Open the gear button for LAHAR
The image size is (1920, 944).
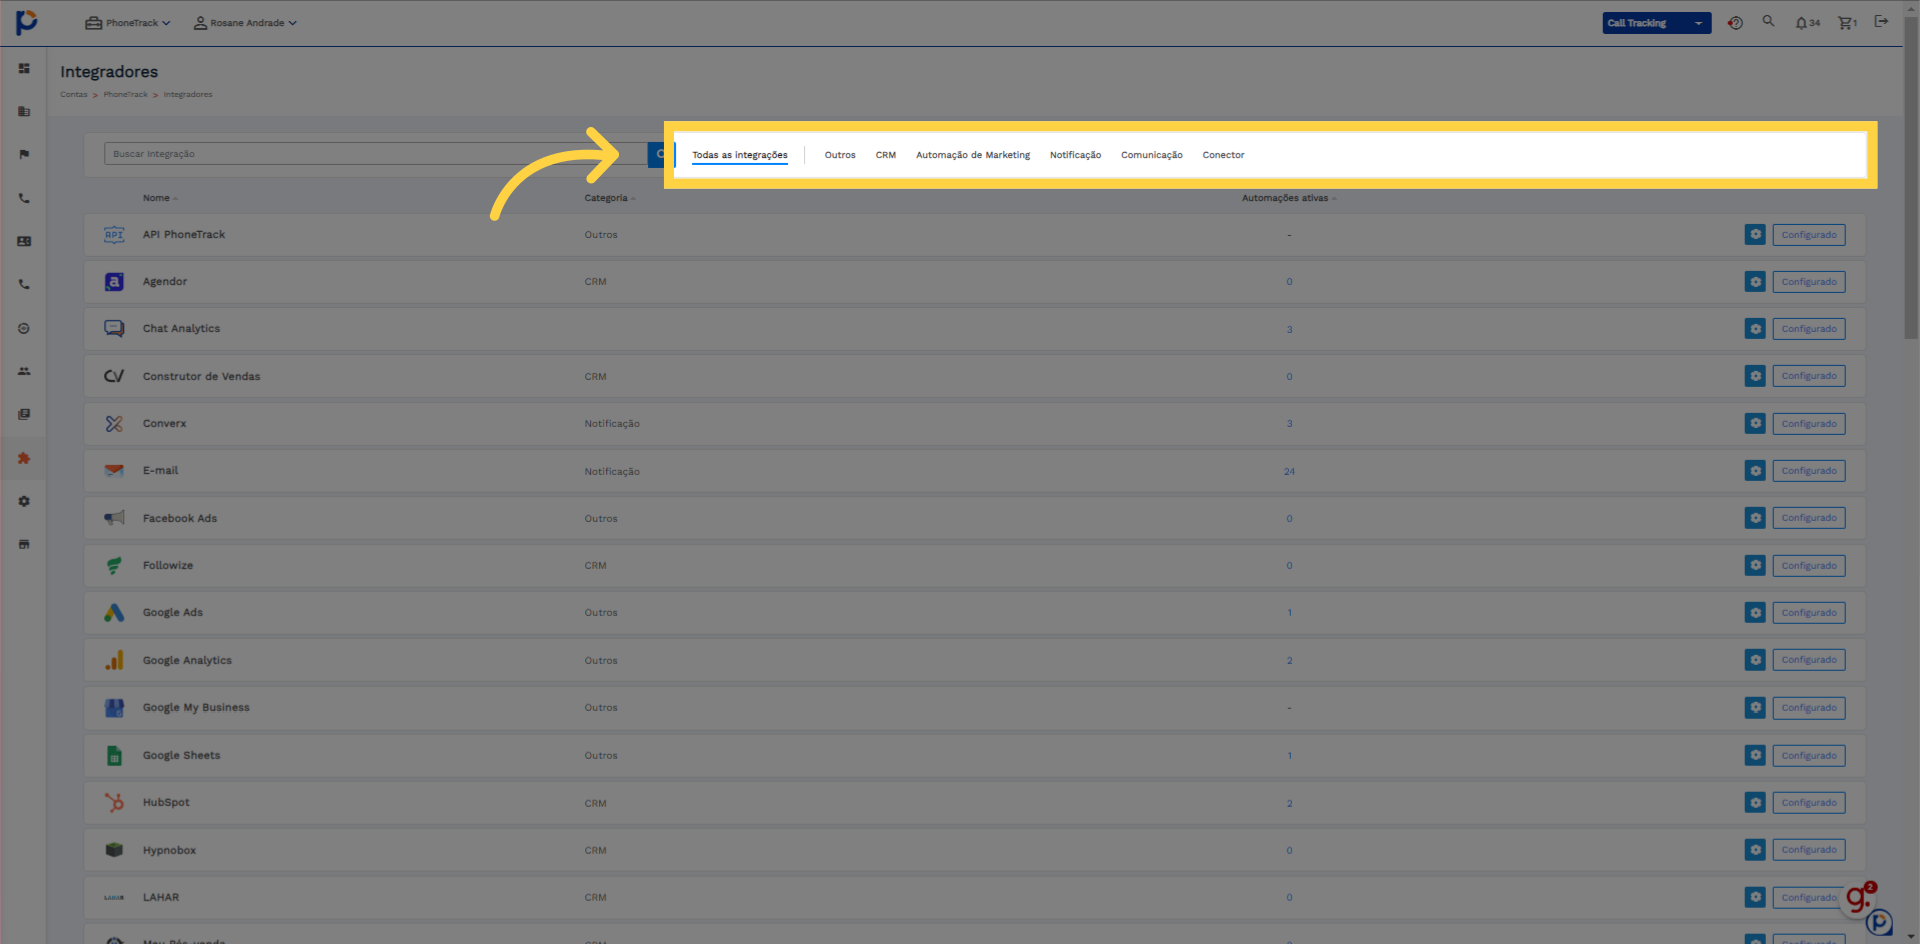click(x=1755, y=898)
